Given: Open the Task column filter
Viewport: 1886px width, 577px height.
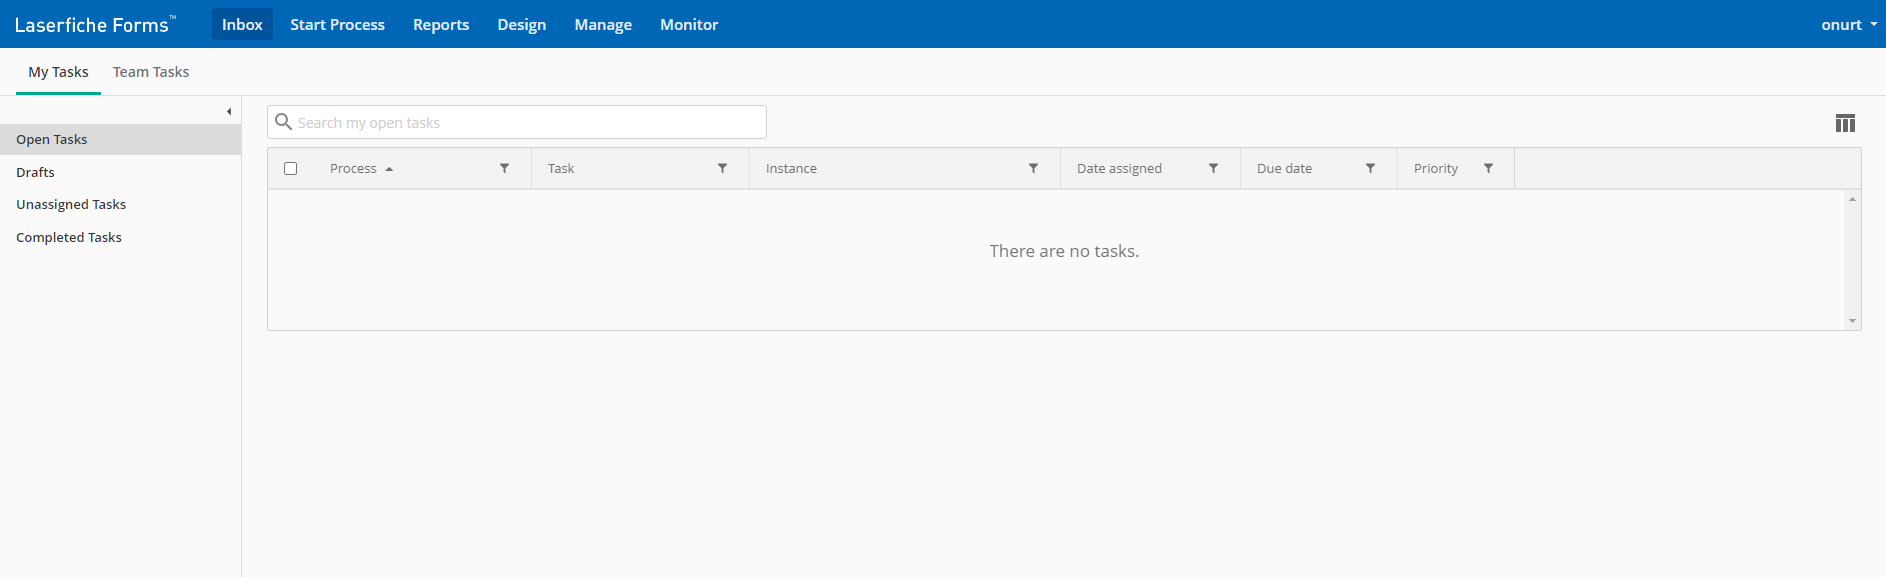Looking at the screenshot, I should (x=722, y=168).
